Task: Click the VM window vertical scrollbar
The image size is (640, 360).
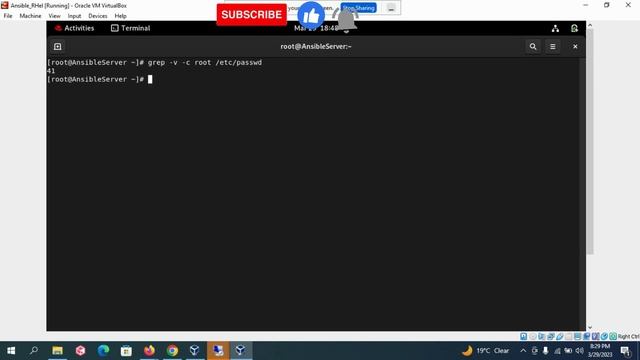Action: [590, 141]
